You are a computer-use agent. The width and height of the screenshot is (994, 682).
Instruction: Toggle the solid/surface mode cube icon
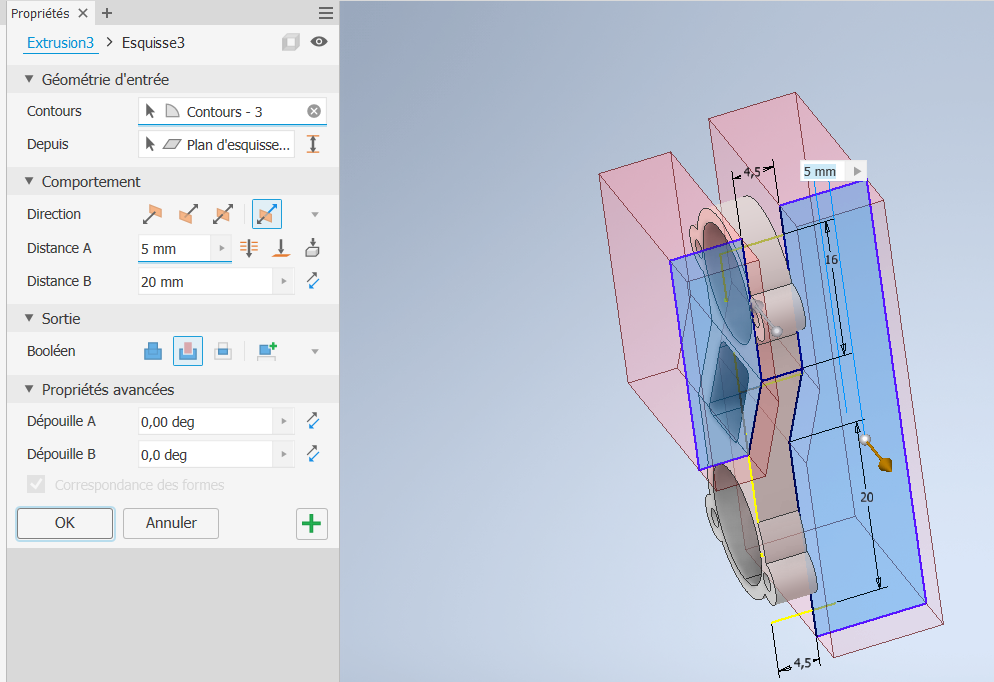290,42
